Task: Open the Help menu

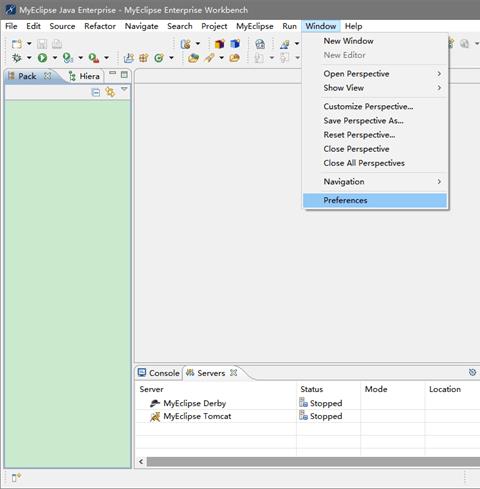Action: (x=353, y=26)
